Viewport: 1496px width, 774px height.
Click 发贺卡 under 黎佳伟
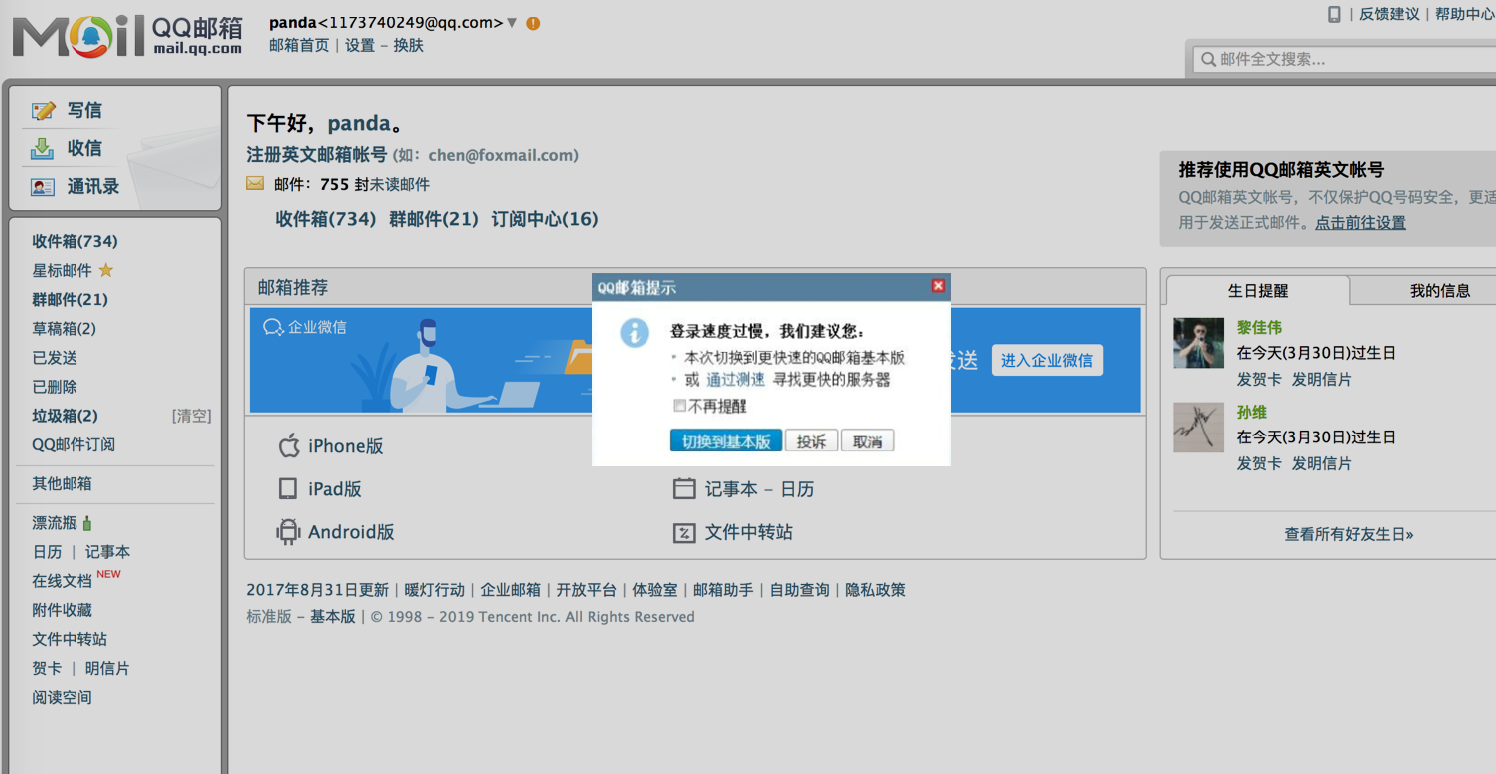(x=1259, y=379)
